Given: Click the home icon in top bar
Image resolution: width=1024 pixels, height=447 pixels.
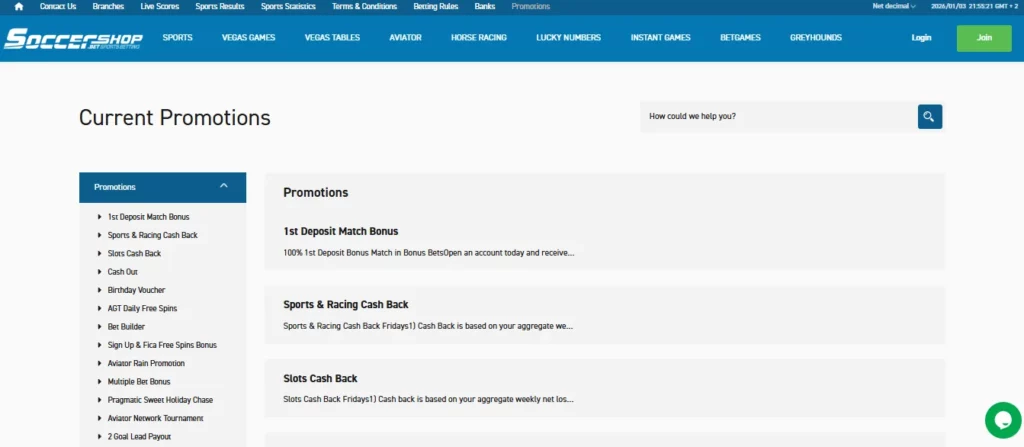Looking at the screenshot, I should pos(18,6).
